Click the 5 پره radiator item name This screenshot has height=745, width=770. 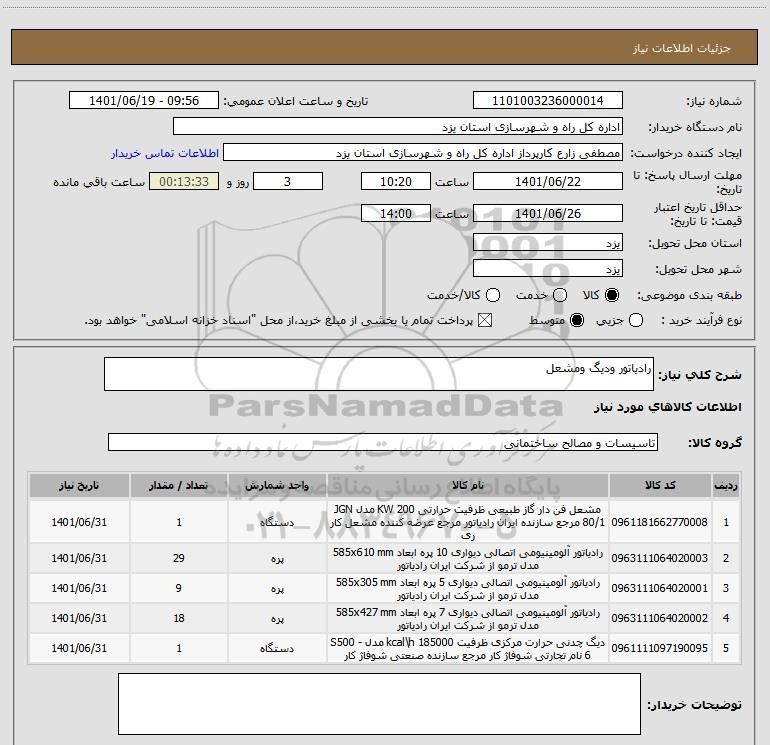coord(468,589)
